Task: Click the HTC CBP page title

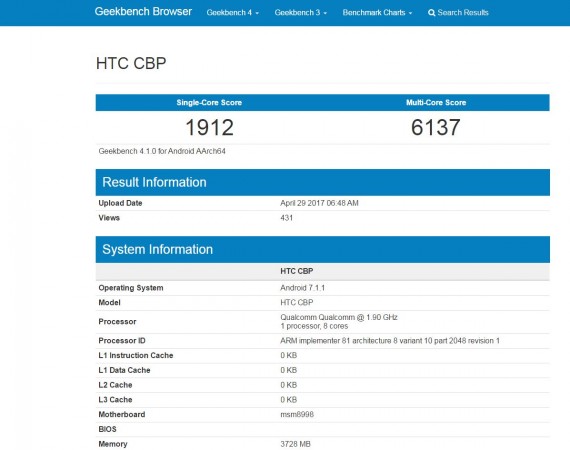Action: (x=131, y=63)
